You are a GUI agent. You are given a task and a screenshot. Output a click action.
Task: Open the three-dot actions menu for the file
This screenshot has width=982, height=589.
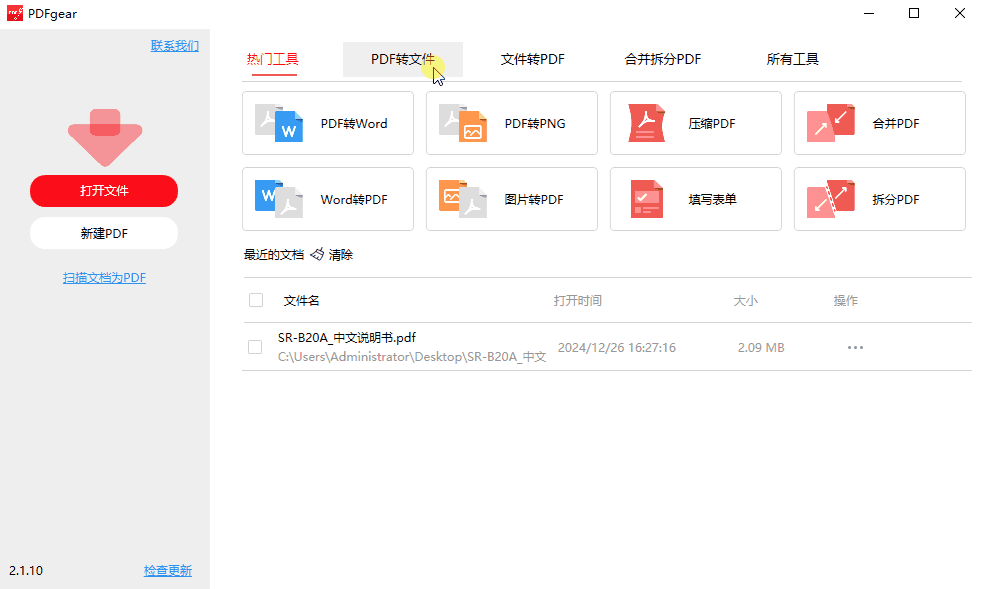(x=855, y=348)
